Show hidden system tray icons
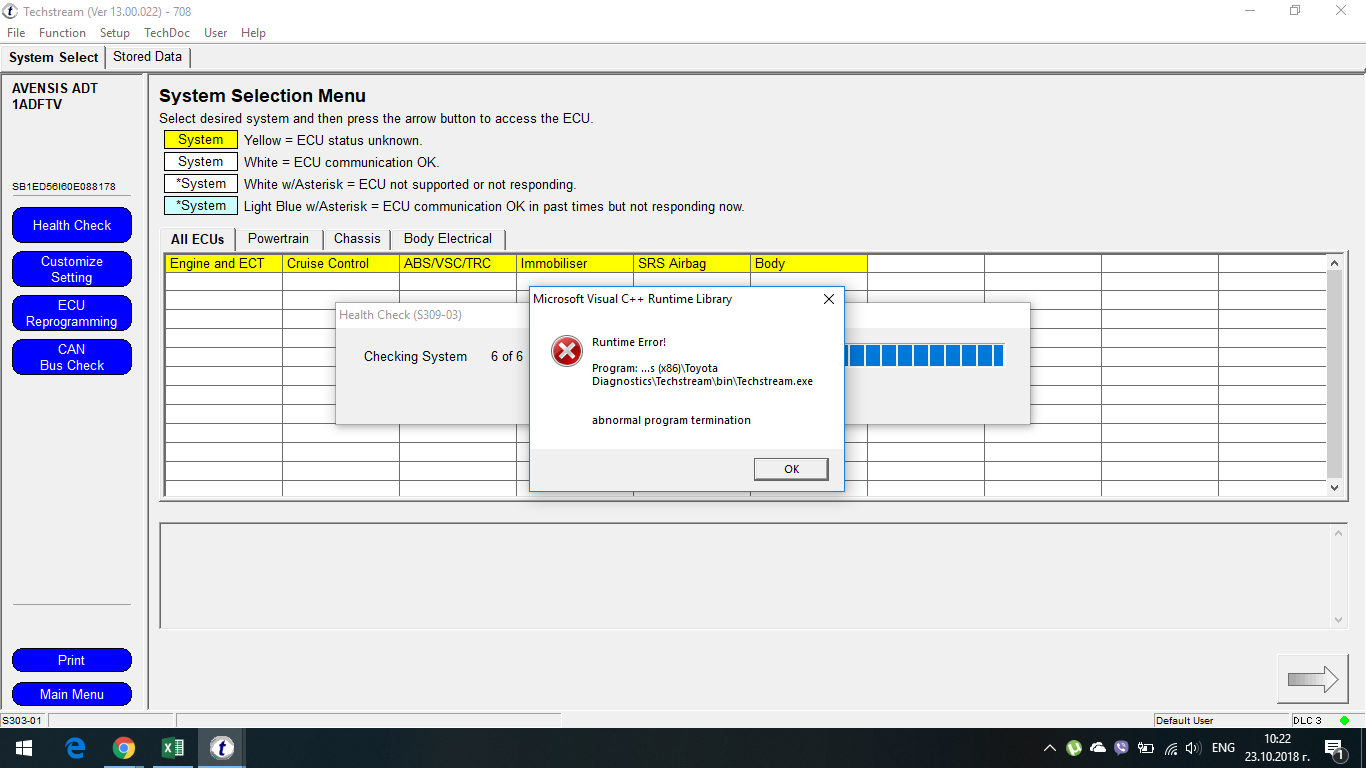The image size is (1366, 768). (1049, 748)
